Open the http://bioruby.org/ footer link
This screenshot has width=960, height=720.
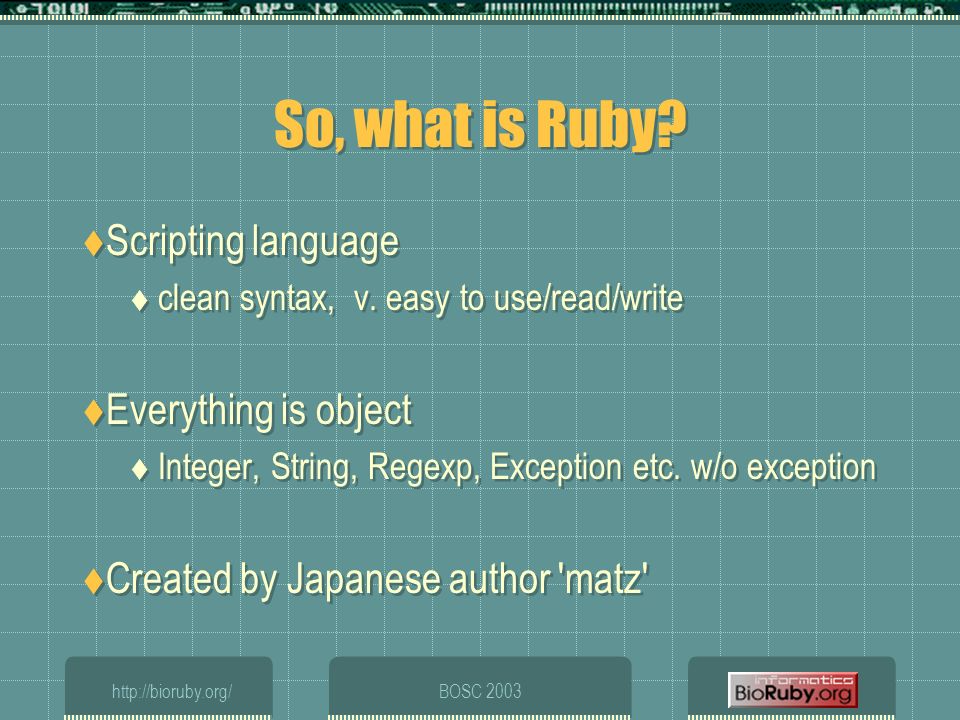point(171,692)
